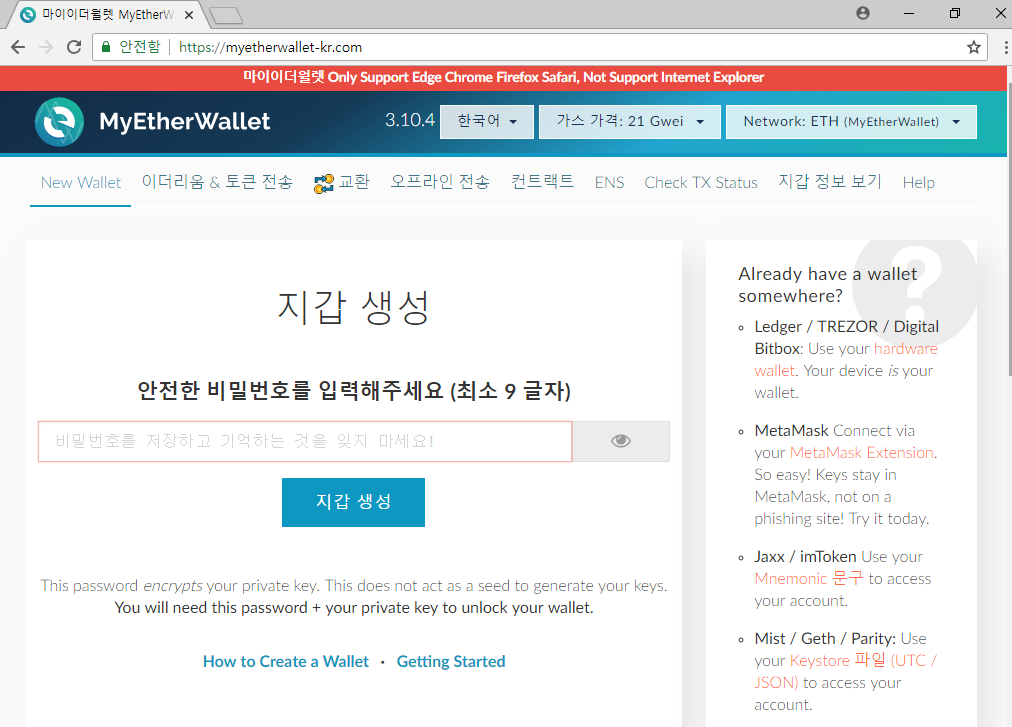Click the 3.10.4 version text

pyautogui.click(x=410, y=120)
